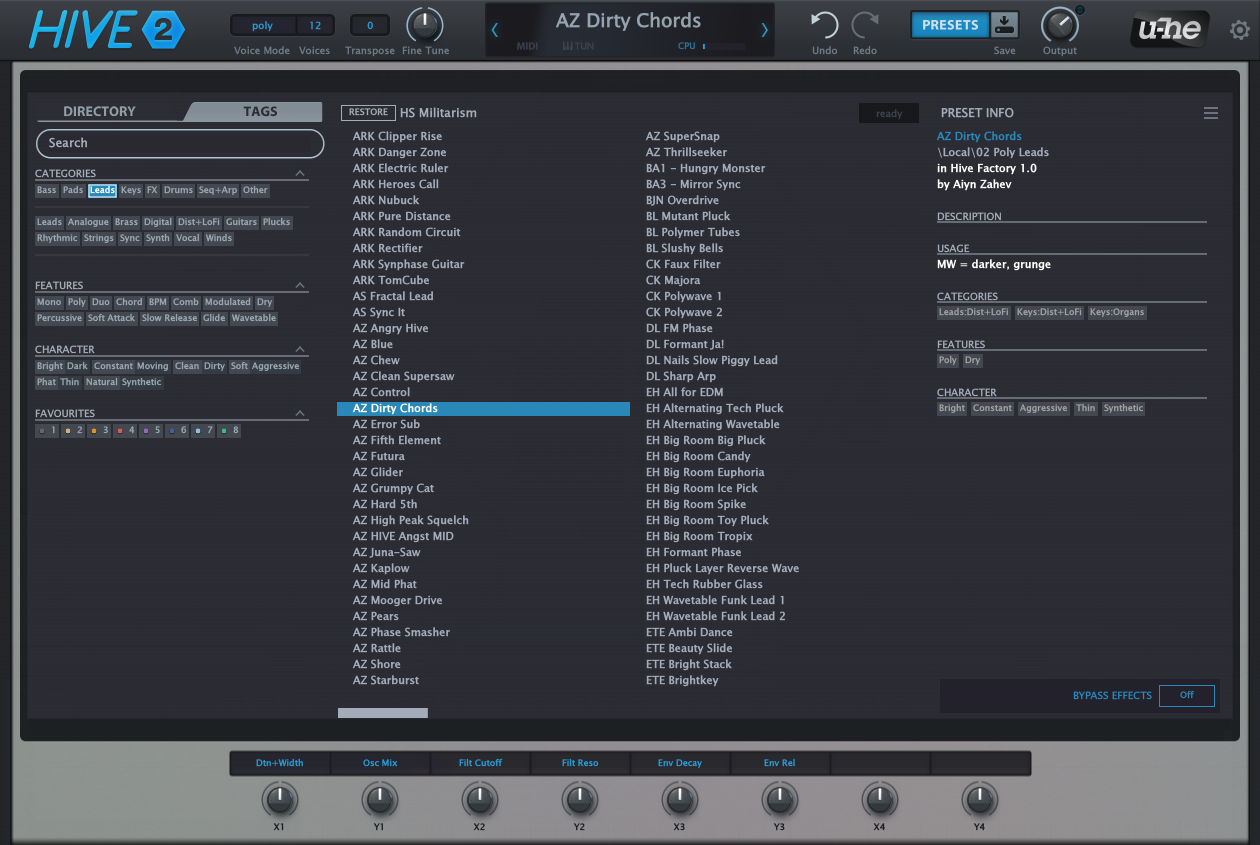Close the browser via Presets button

(x=950, y=25)
